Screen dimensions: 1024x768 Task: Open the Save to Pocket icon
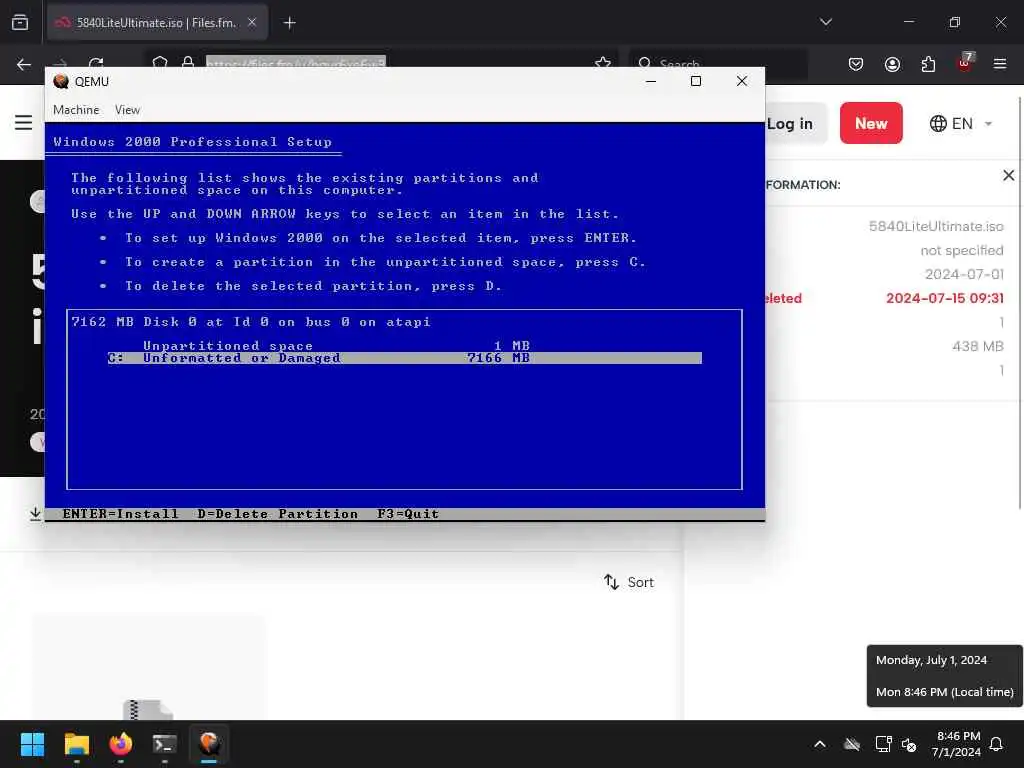[856, 64]
